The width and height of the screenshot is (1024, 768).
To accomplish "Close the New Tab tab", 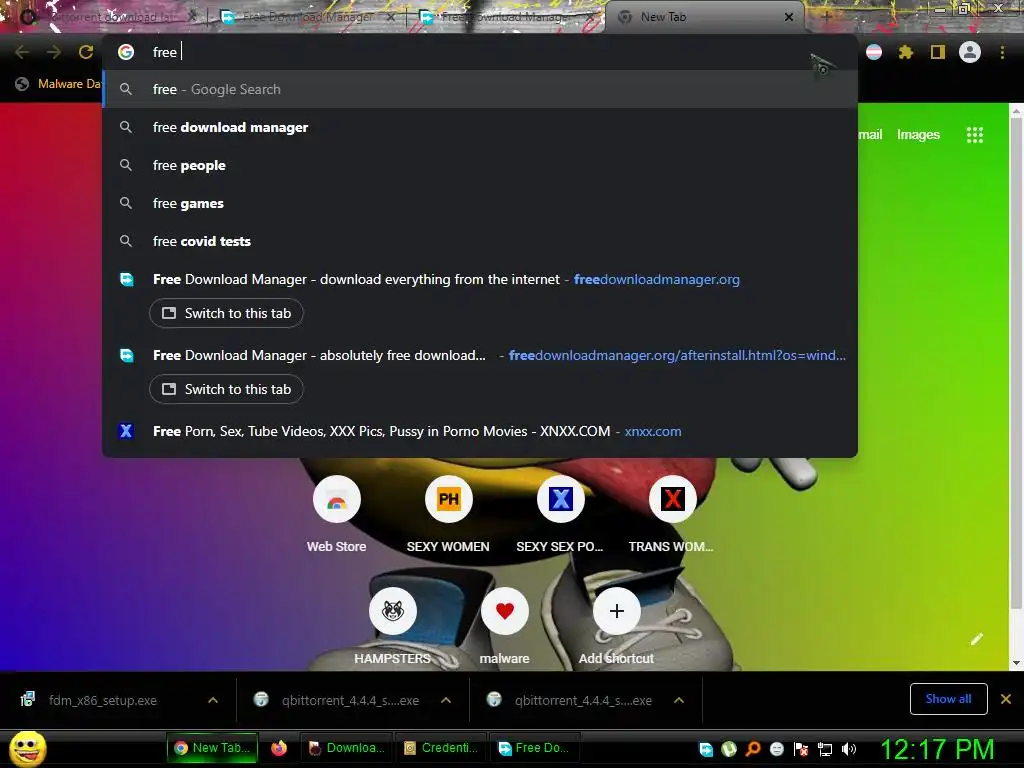I will pos(789,17).
